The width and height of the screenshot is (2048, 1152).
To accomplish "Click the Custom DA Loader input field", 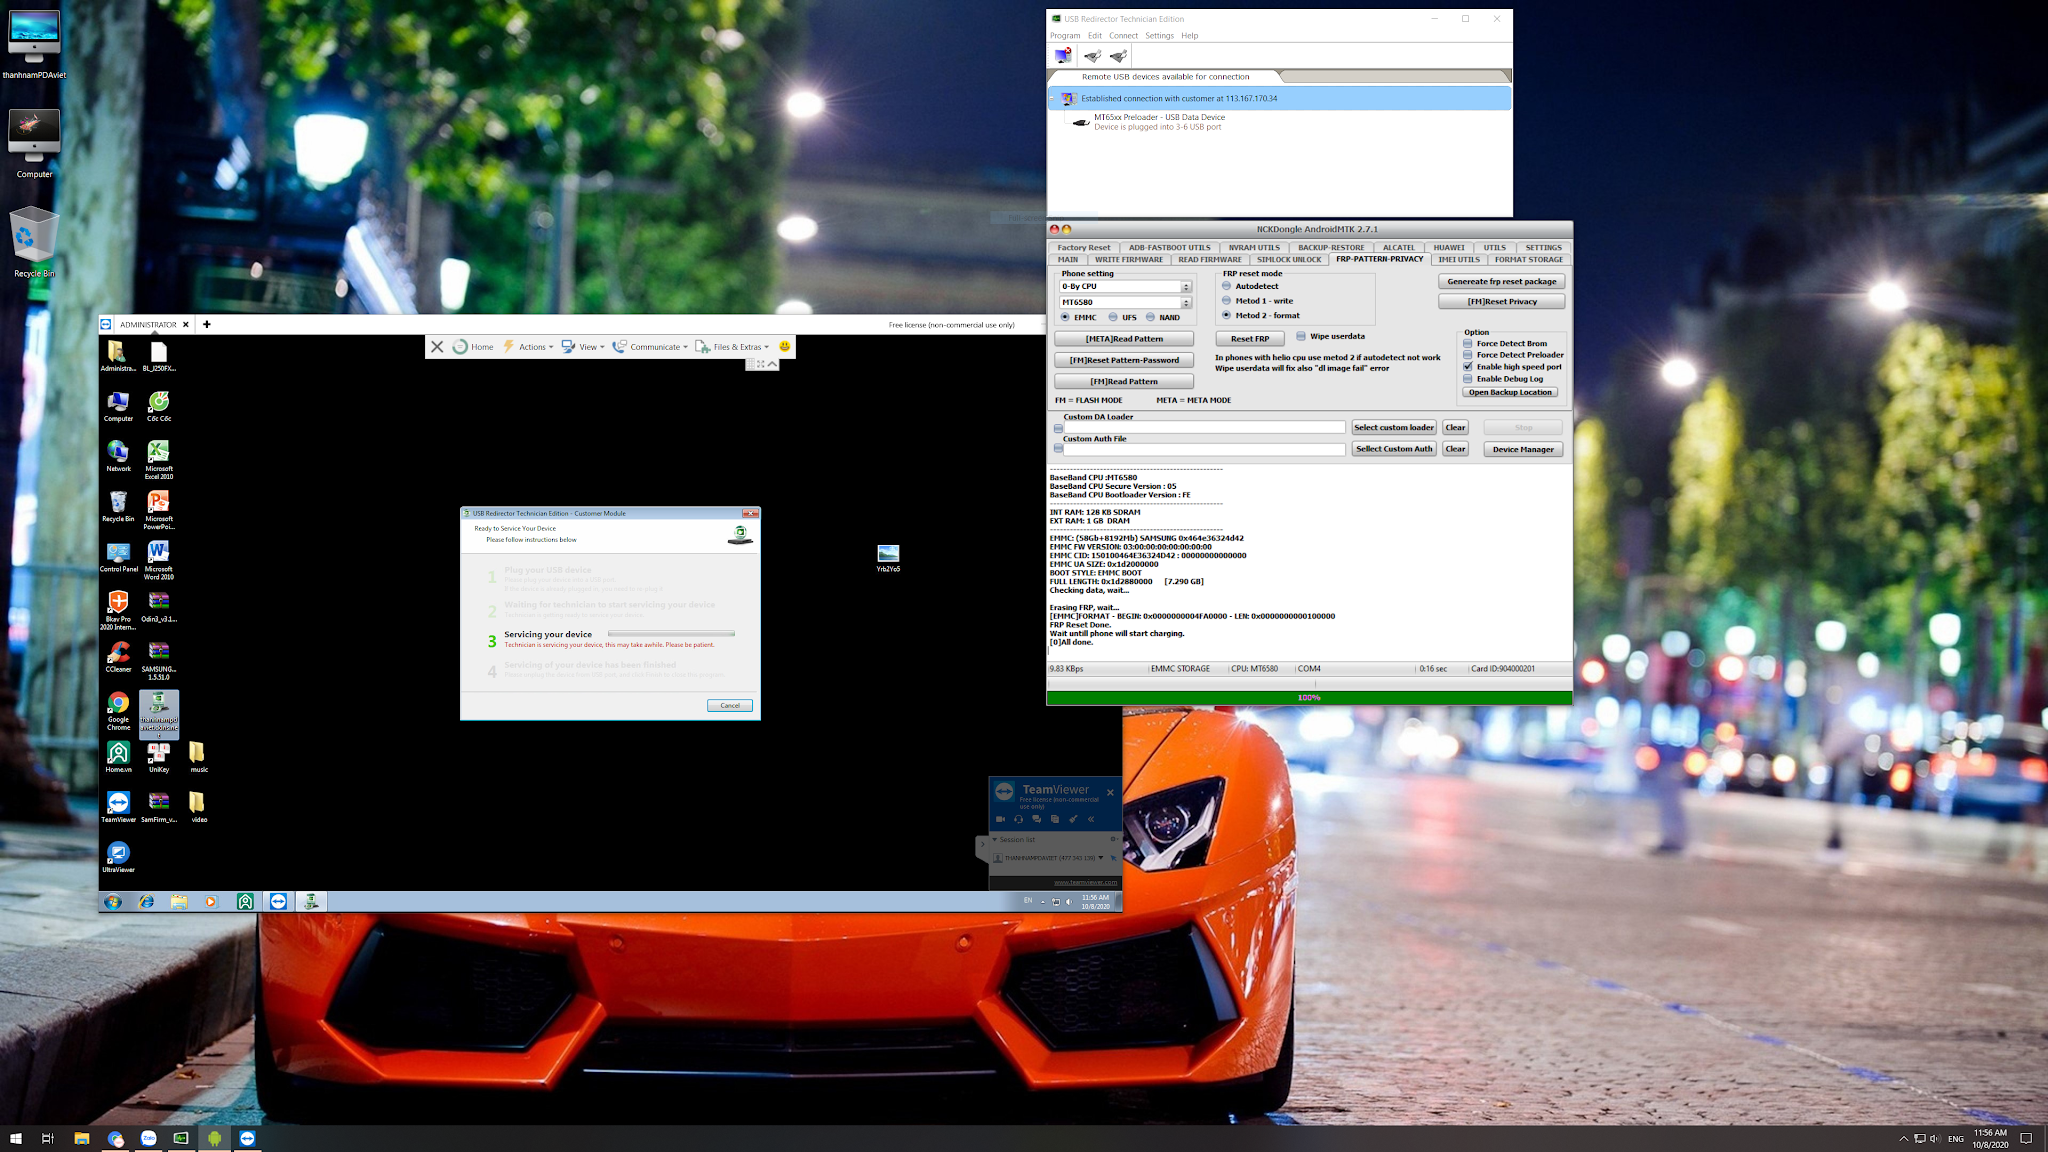I will [1204, 428].
